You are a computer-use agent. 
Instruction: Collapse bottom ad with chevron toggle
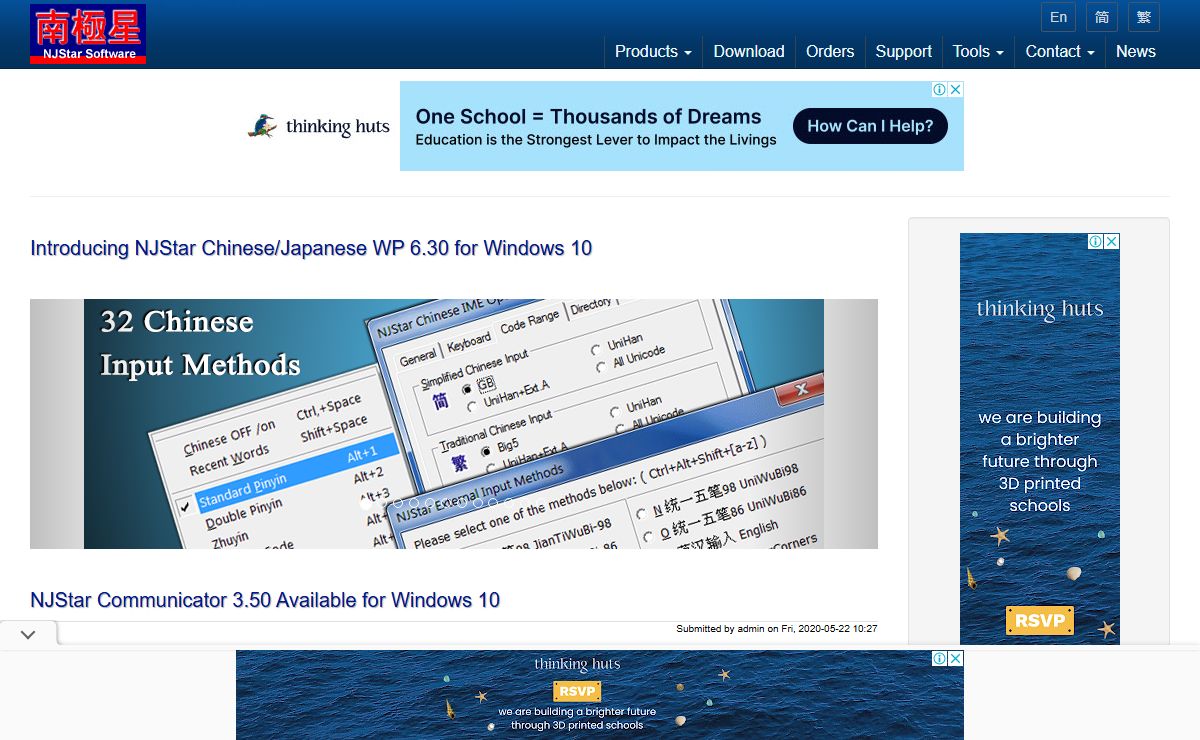point(28,634)
